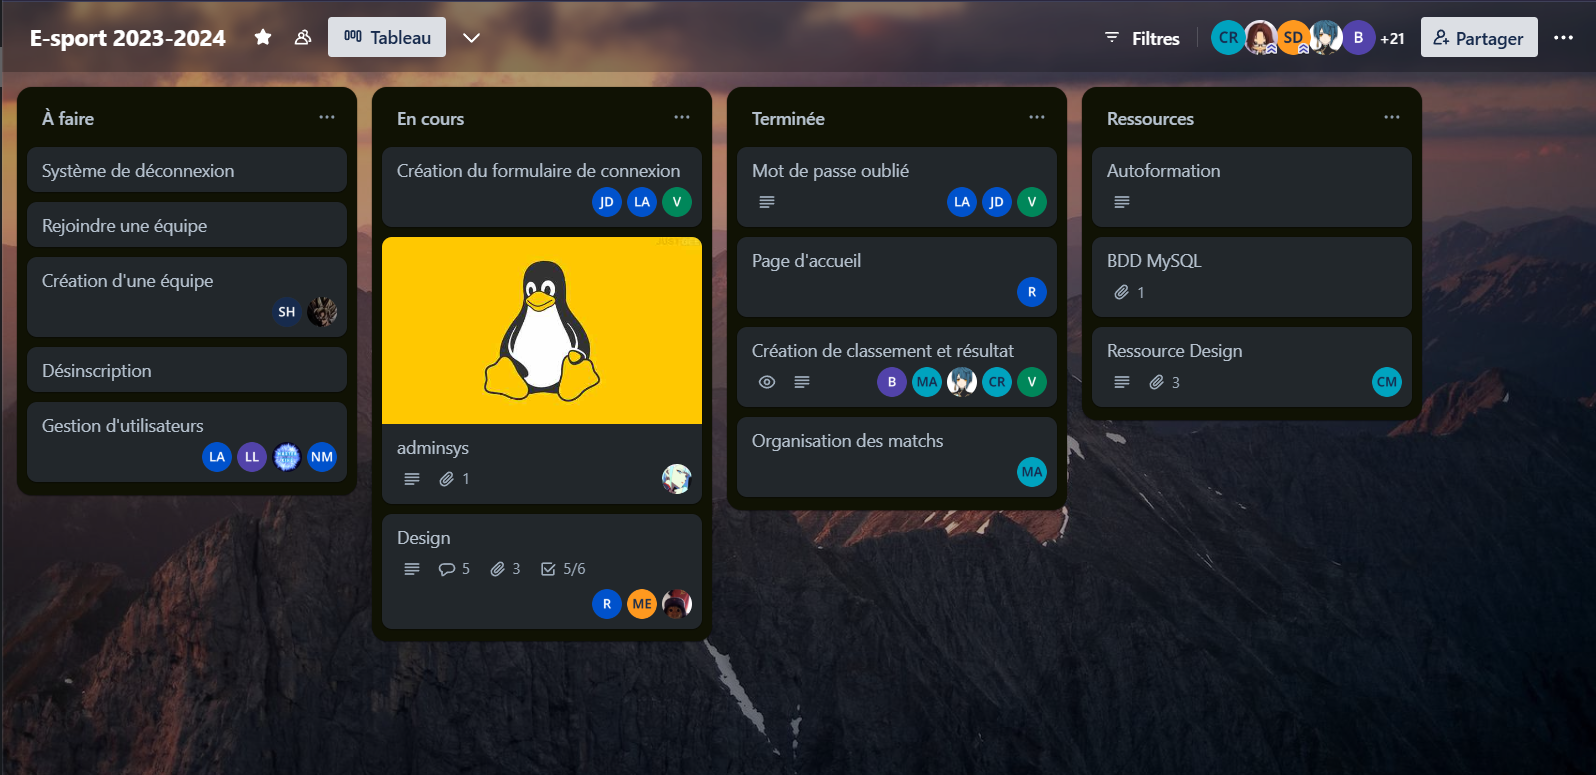Open the adminsys card penguin cover image

(x=542, y=330)
